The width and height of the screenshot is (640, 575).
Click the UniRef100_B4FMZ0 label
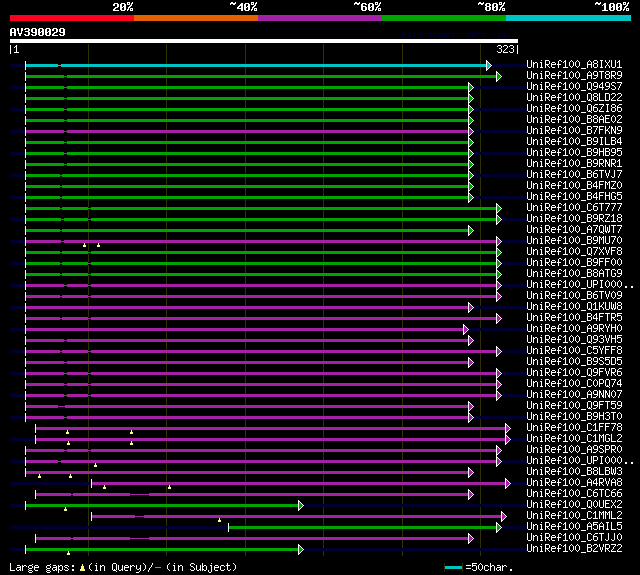click(x=574, y=186)
